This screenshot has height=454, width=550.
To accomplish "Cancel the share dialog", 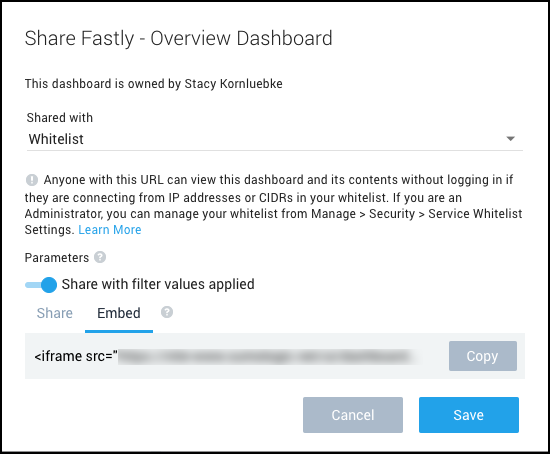I will tap(353, 415).
